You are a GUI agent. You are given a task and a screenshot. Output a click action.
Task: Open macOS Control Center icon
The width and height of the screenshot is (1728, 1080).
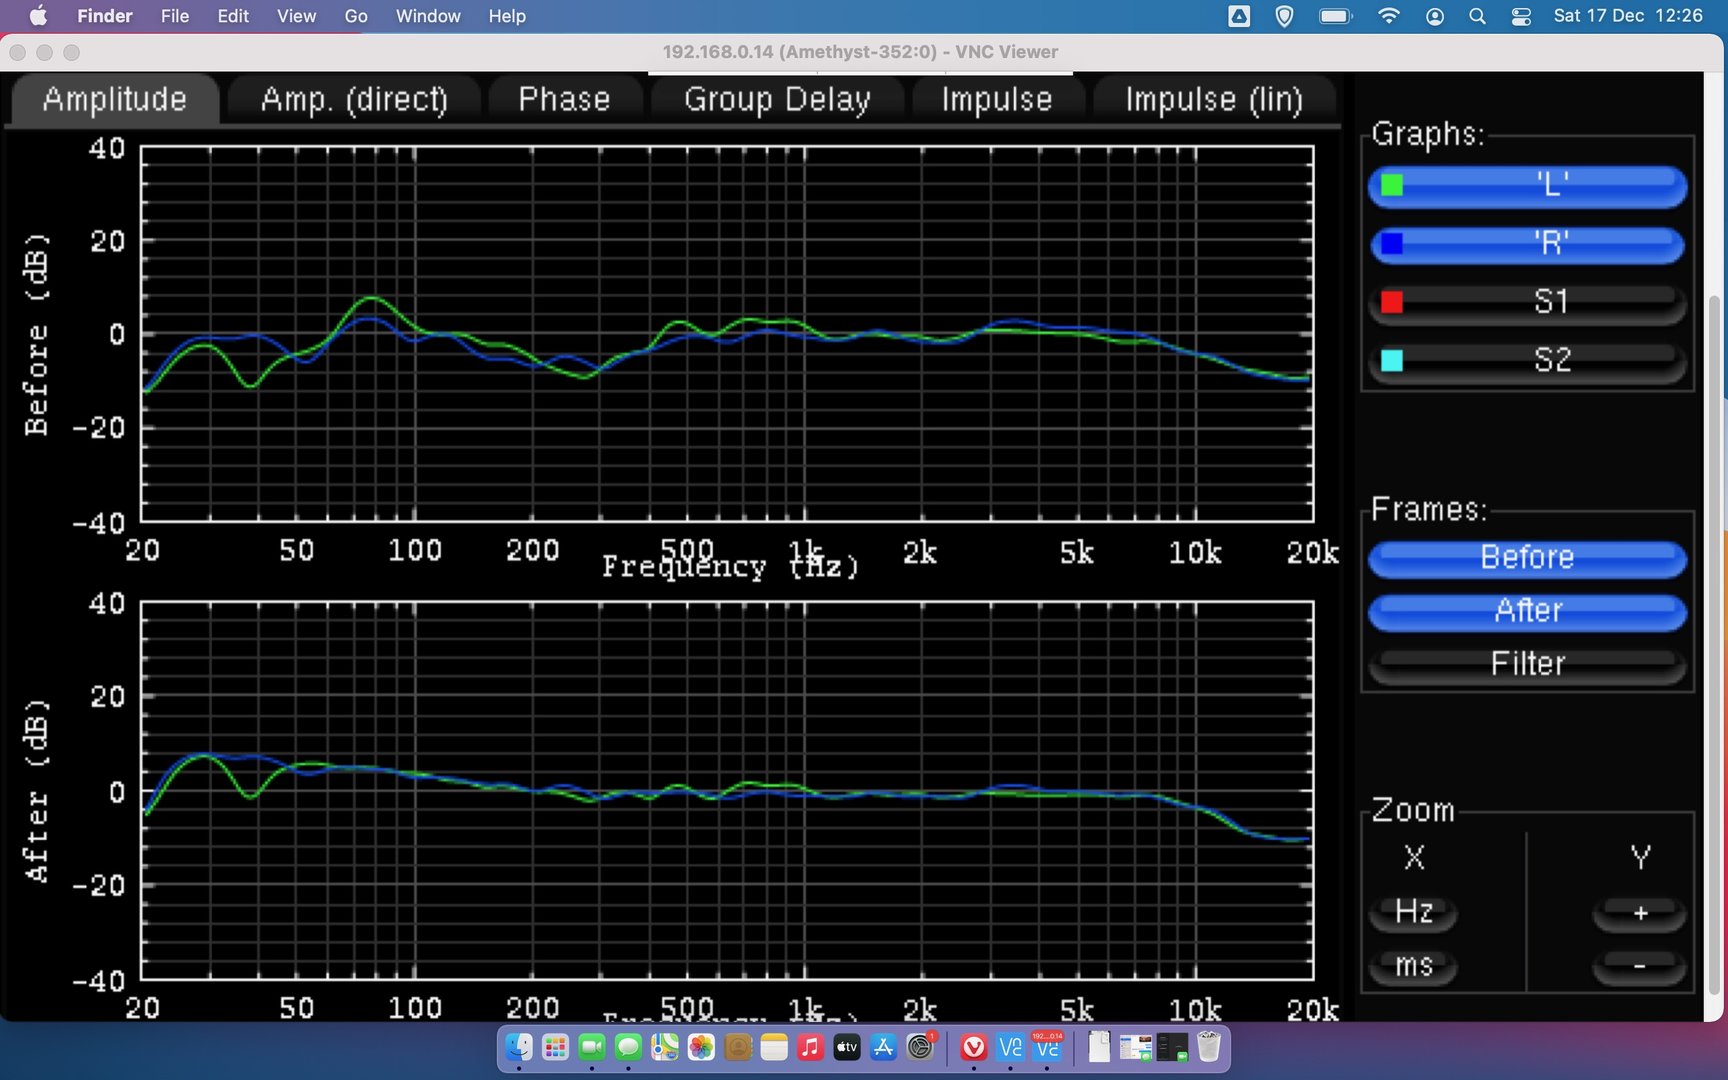1521,16
